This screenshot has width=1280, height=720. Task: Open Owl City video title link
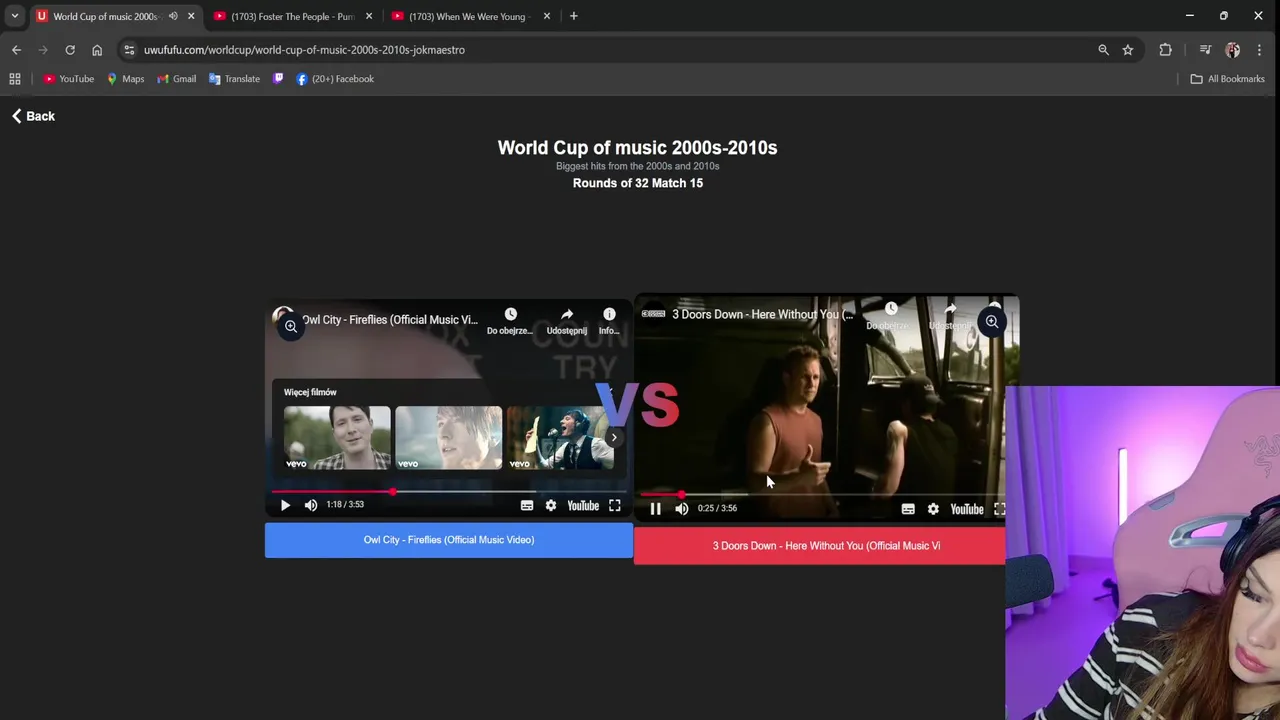click(x=390, y=320)
